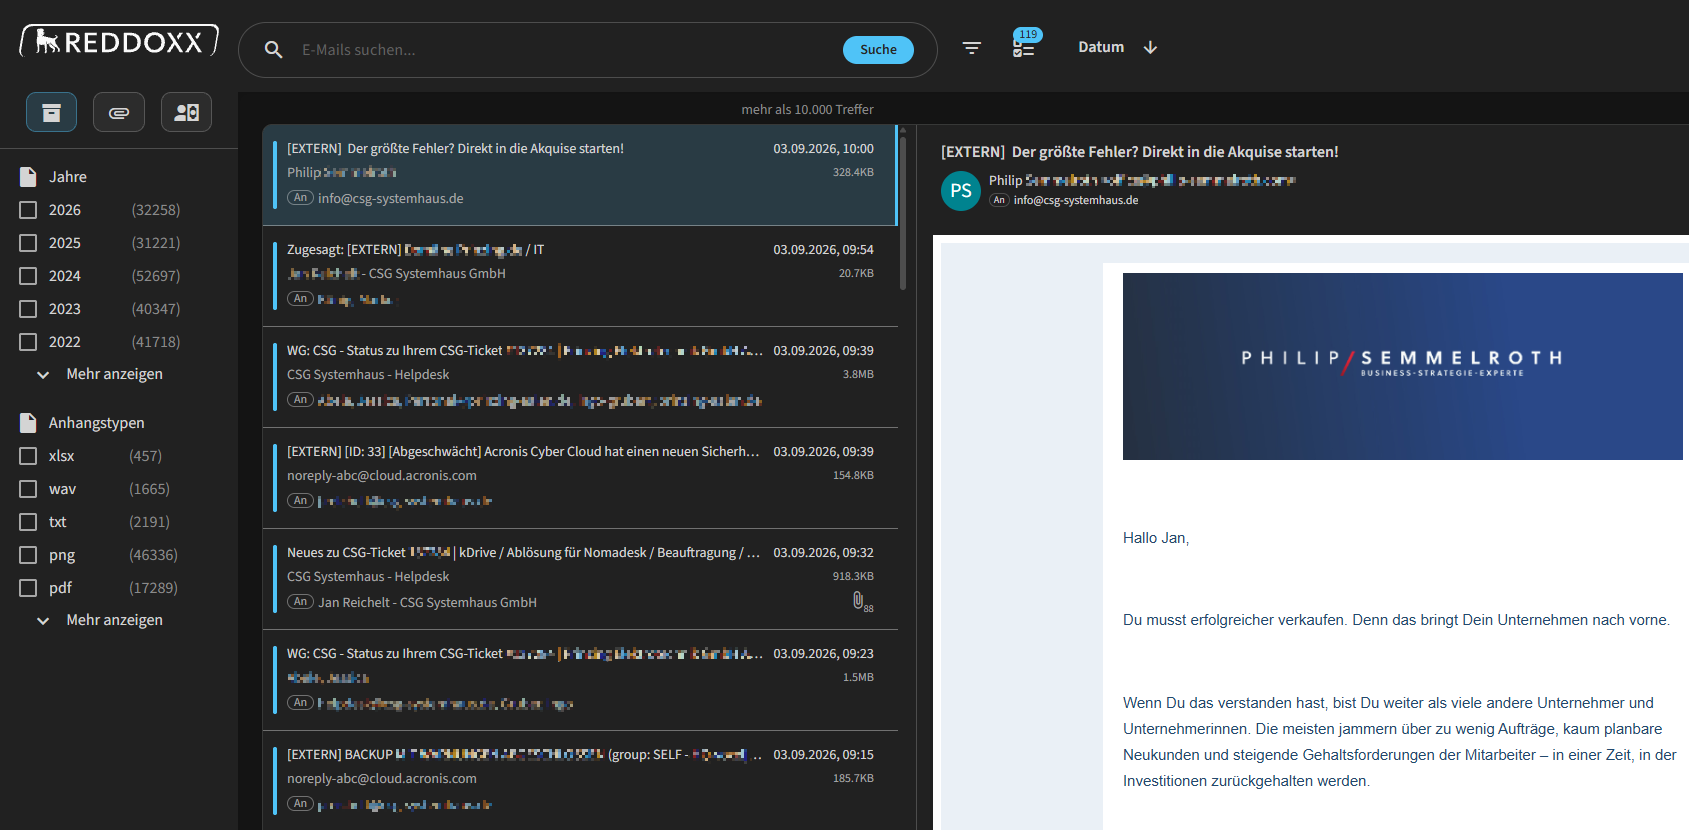Tick the pdf attachment type checkbox
Viewport: 1689px width, 830px height.
28,588
